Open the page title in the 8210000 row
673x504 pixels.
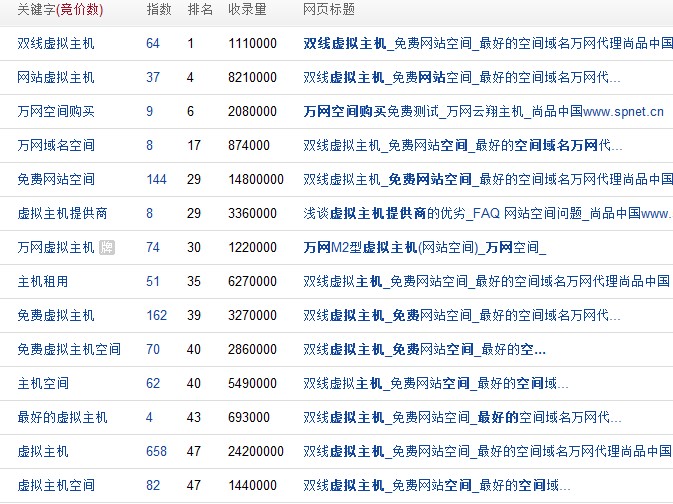pos(461,77)
